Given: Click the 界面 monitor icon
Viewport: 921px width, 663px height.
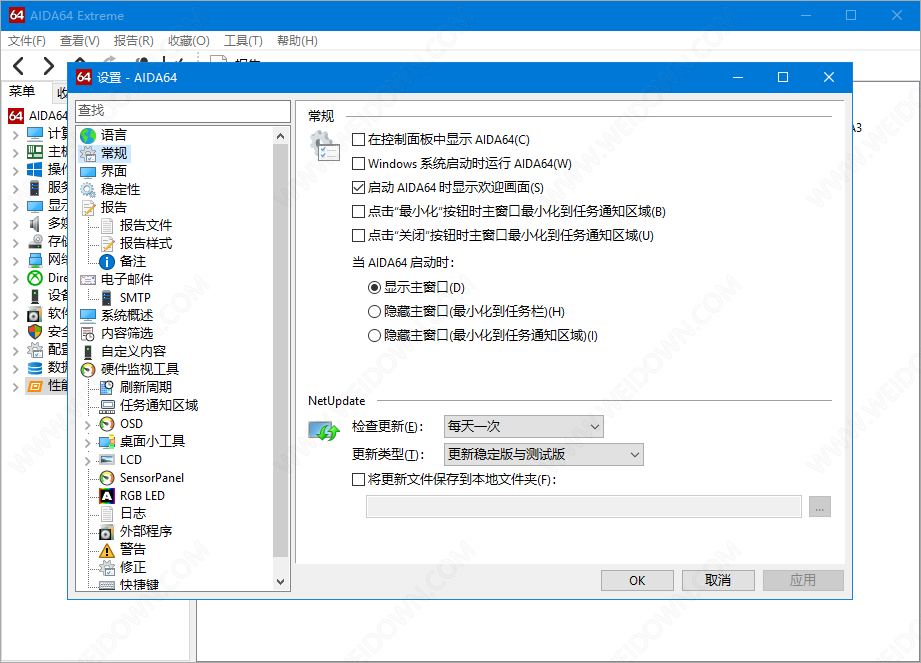Looking at the screenshot, I should click(x=88, y=172).
